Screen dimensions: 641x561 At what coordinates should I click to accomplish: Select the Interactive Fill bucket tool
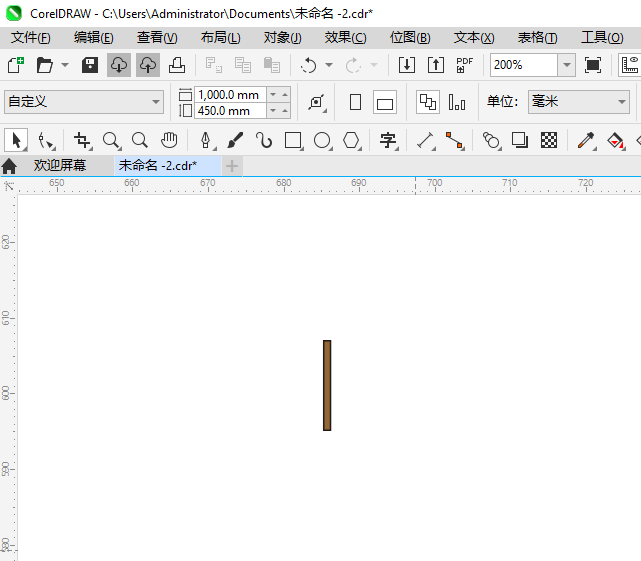615,141
